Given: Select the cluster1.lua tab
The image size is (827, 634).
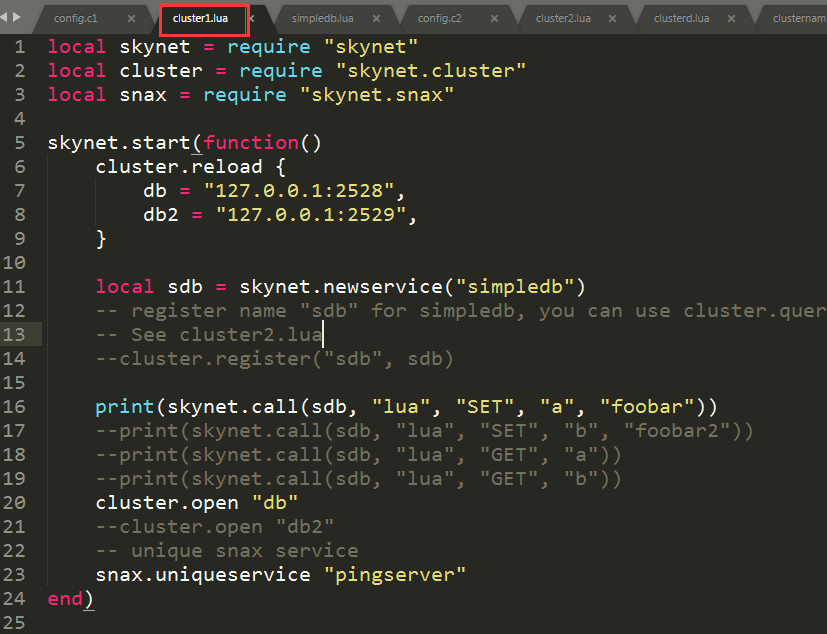Looking at the screenshot, I should tap(200, 17).
